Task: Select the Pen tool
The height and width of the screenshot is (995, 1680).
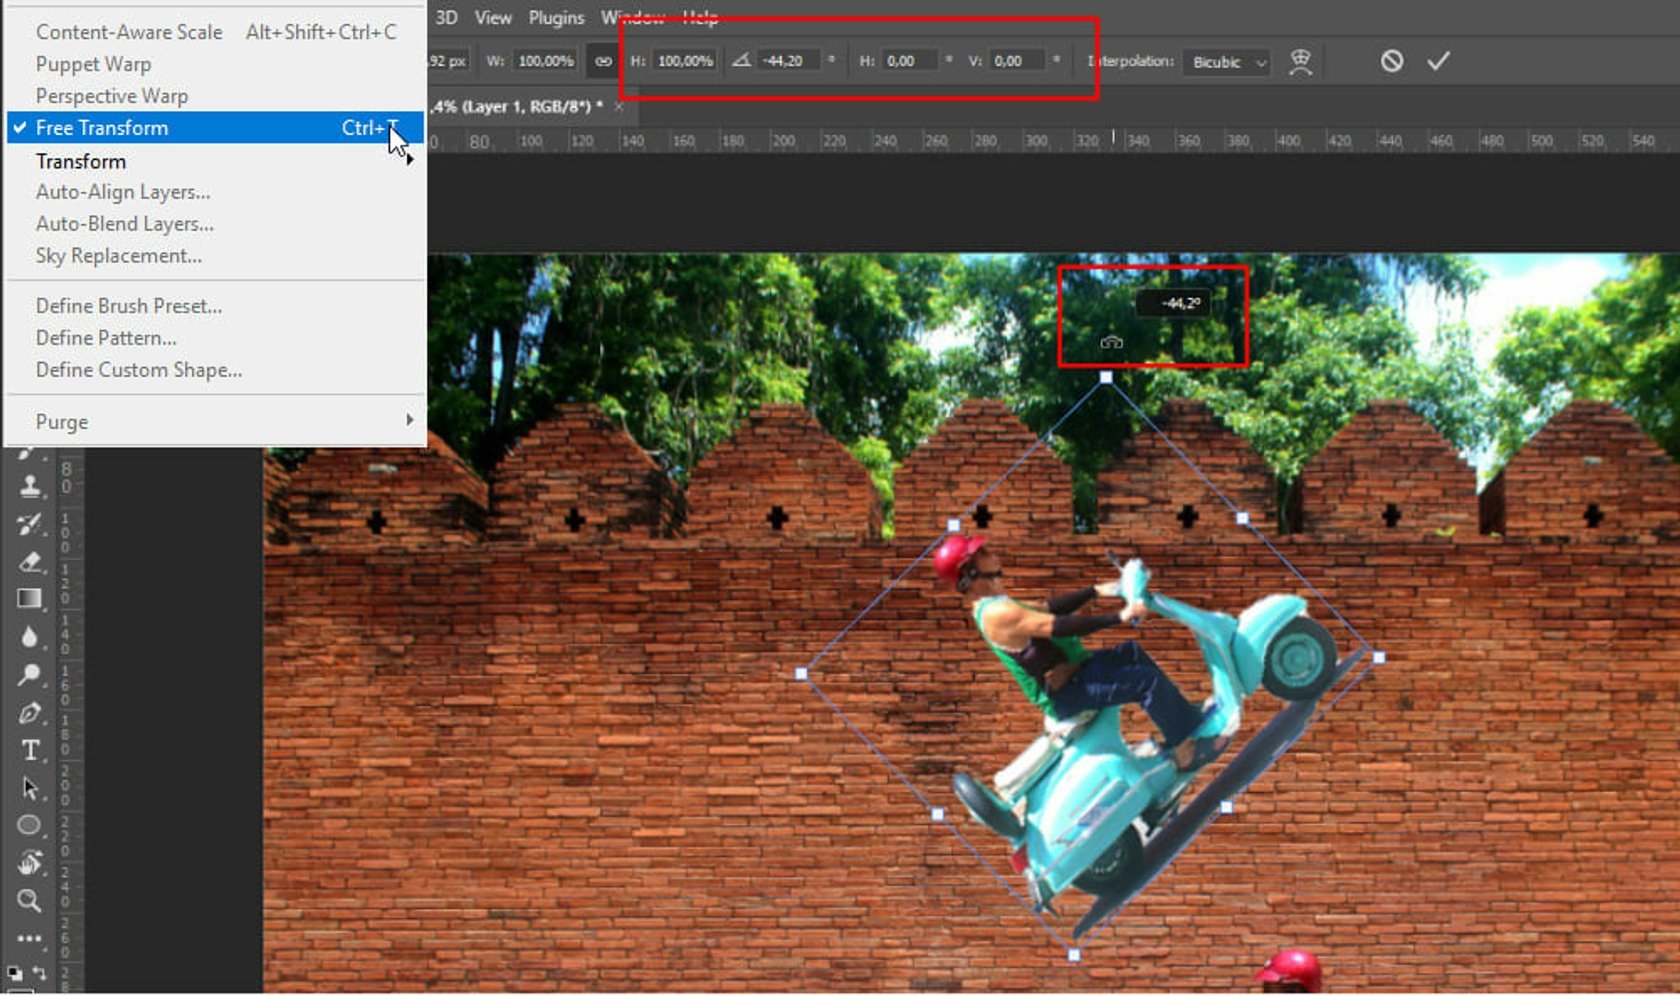Action: pos(30,714)
